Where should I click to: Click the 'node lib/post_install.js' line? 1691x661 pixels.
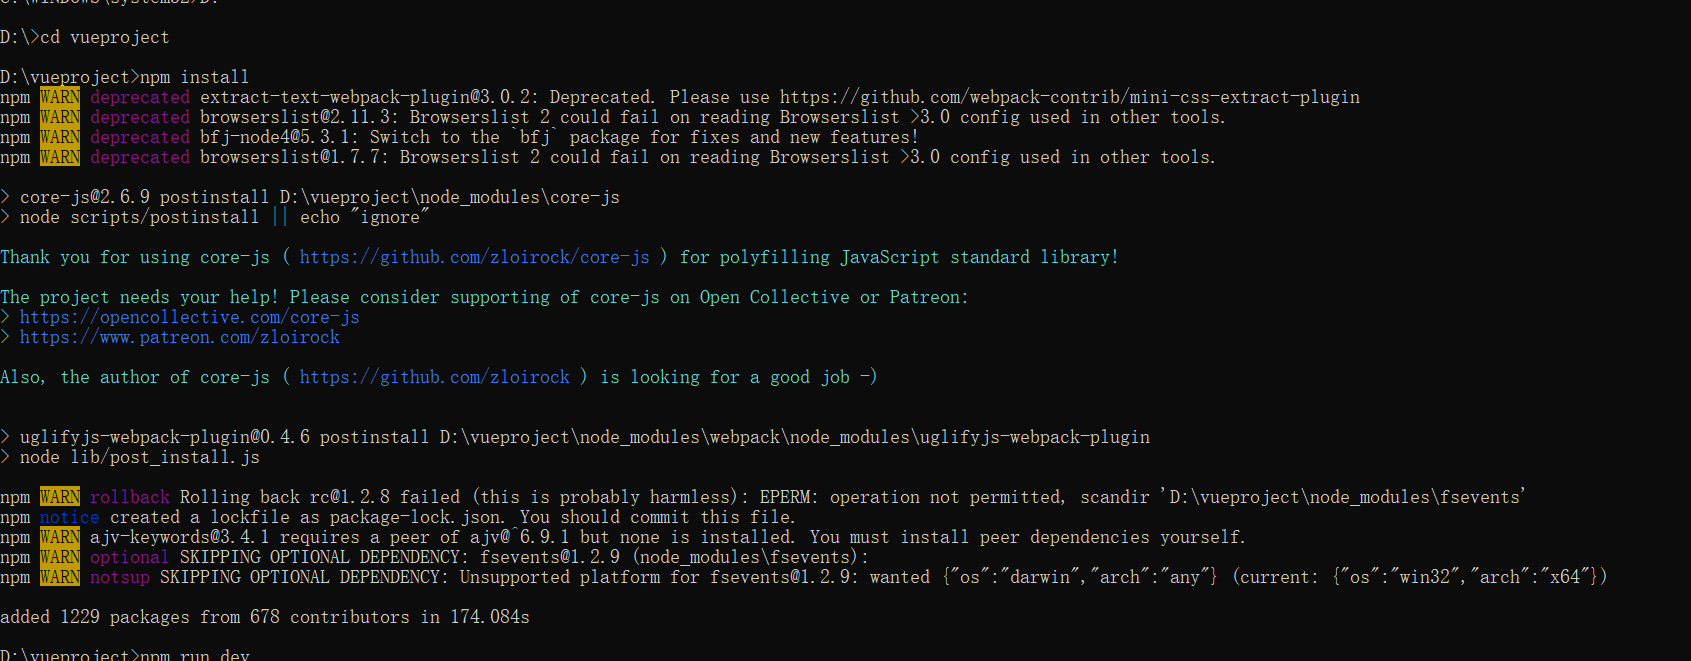(x=139, y=457)
